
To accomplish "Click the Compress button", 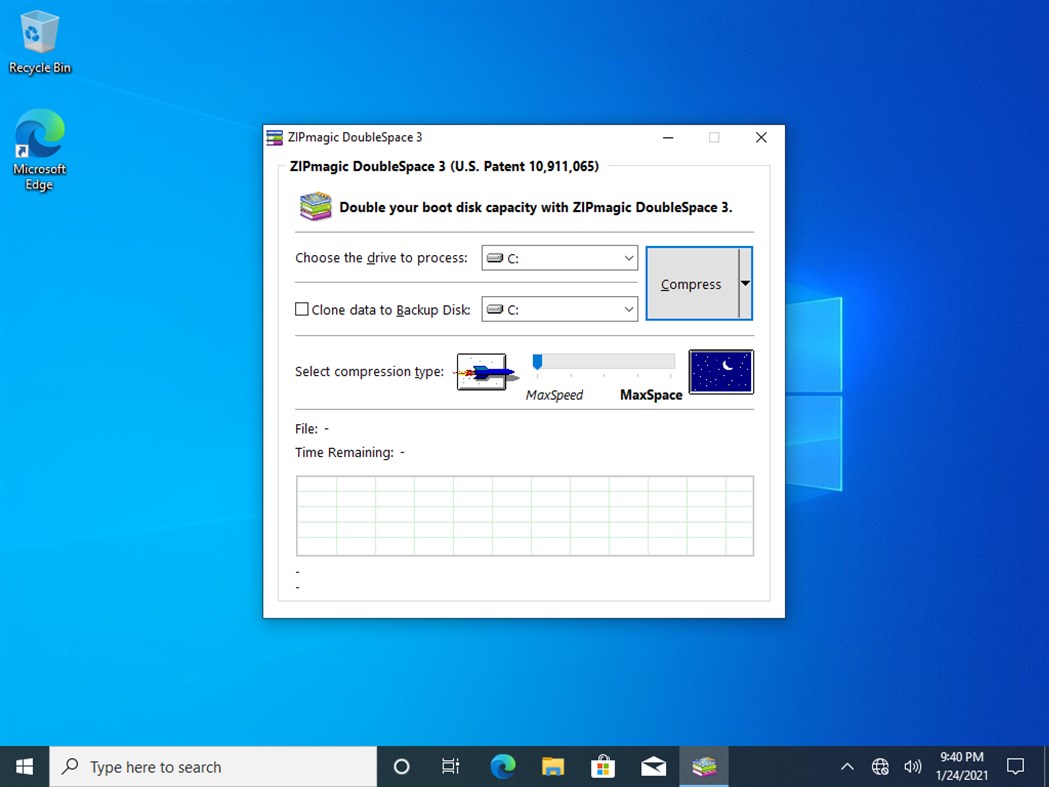I will [x=691, y=283].
